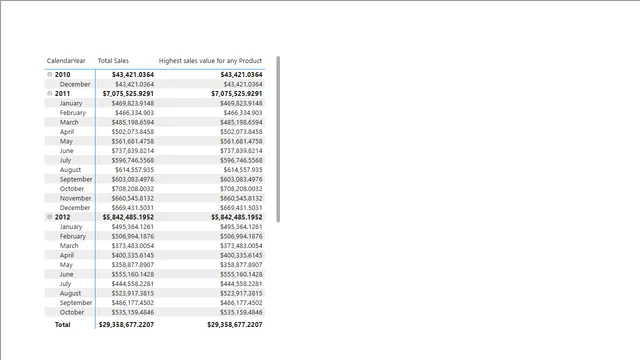The image size is (640, 360).
Task: Click the Total row label
Action: (x=62, y=324)
